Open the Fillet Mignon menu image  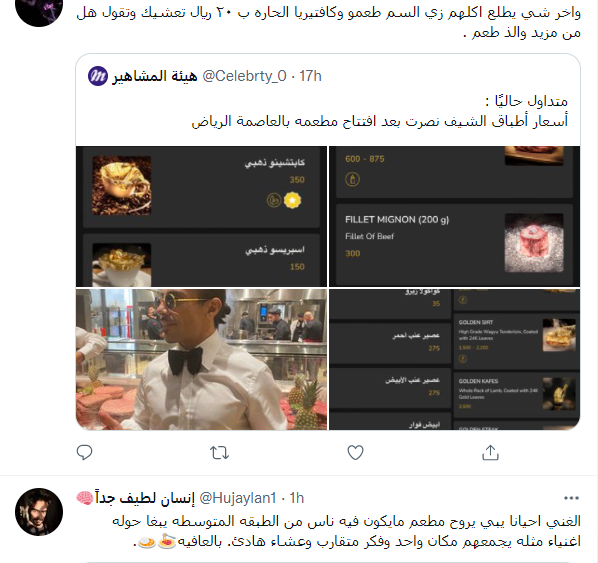click(455, 216)
